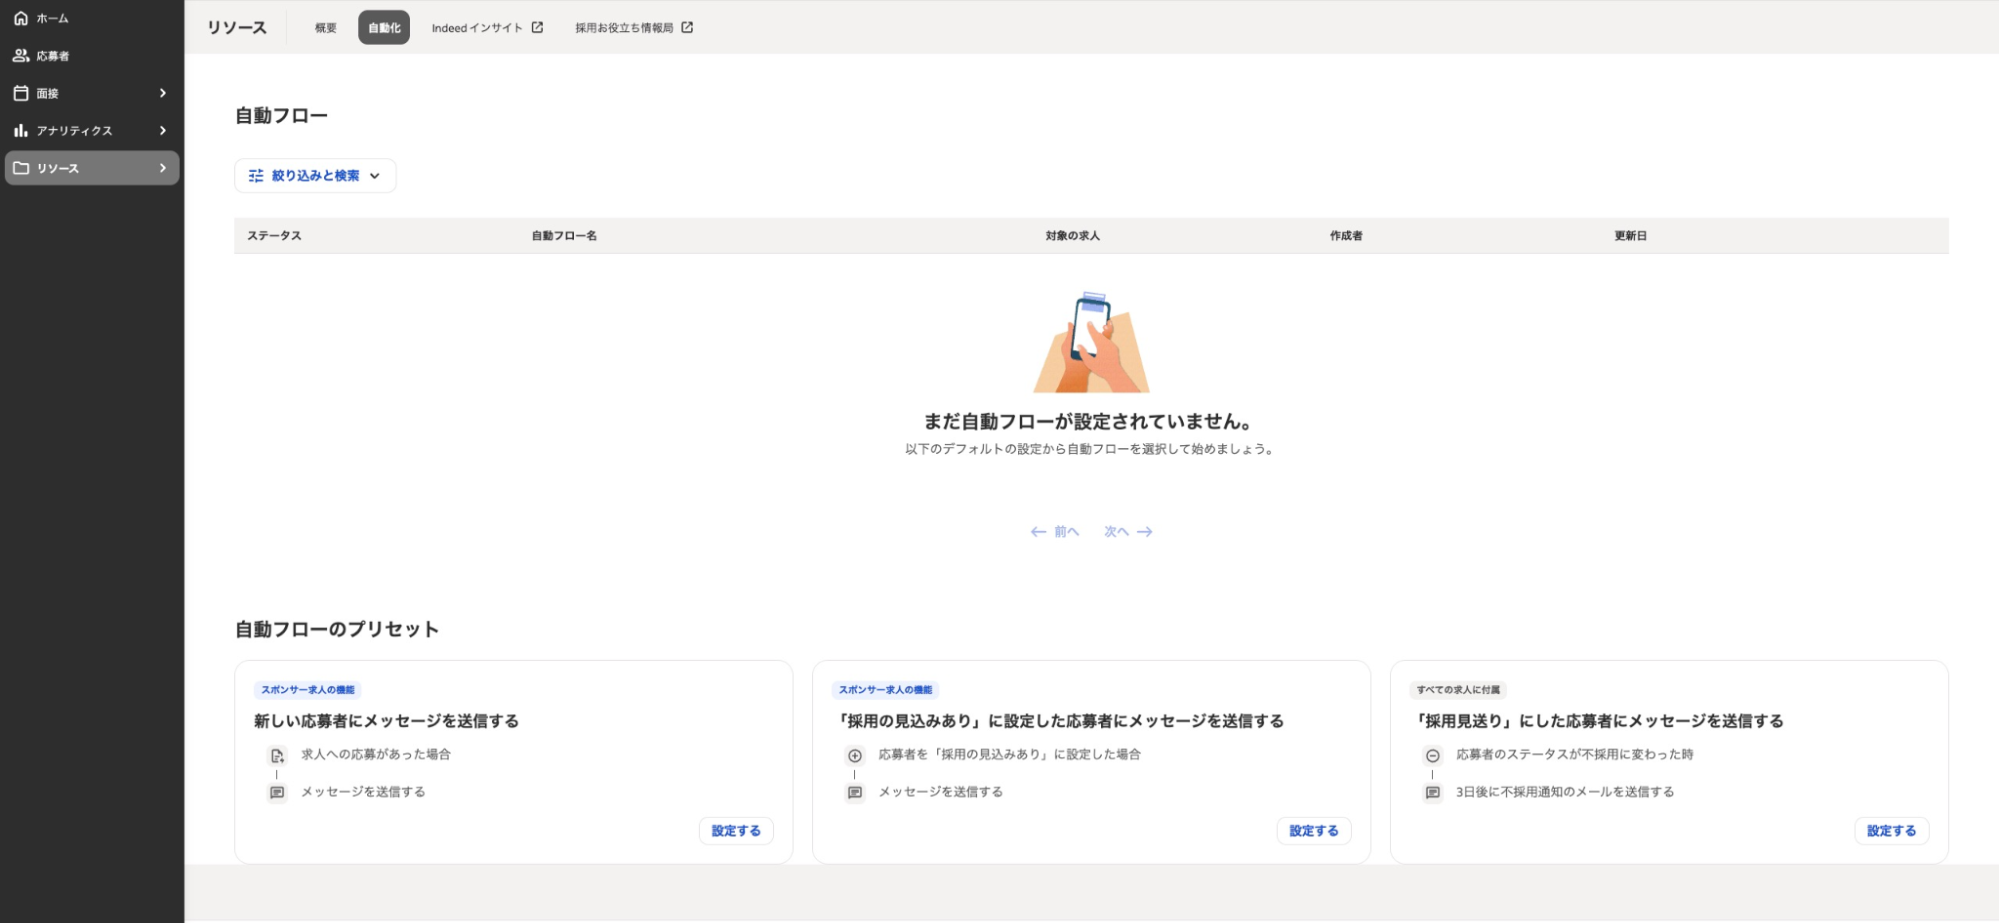This screenshot has width=1999, height=924.
Task: Click the external link icon after Indeedインサイト
Action: [537, 28]
